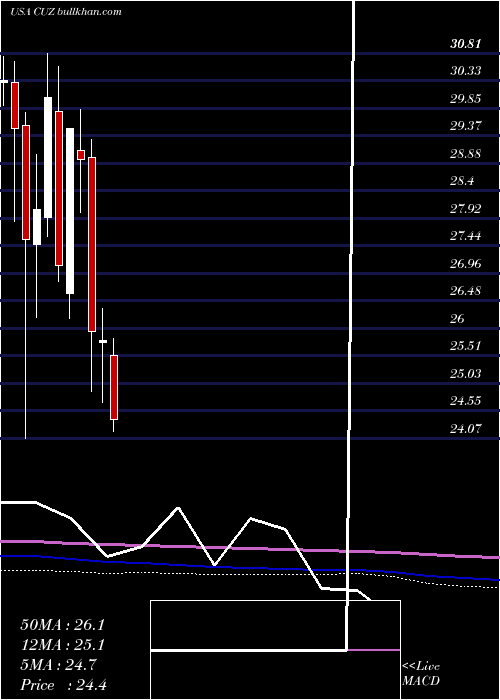Click the 25.51 price axis label
The height and width of the screenshot is (700, 500).
pyautogui.click(x=466, y=346)
